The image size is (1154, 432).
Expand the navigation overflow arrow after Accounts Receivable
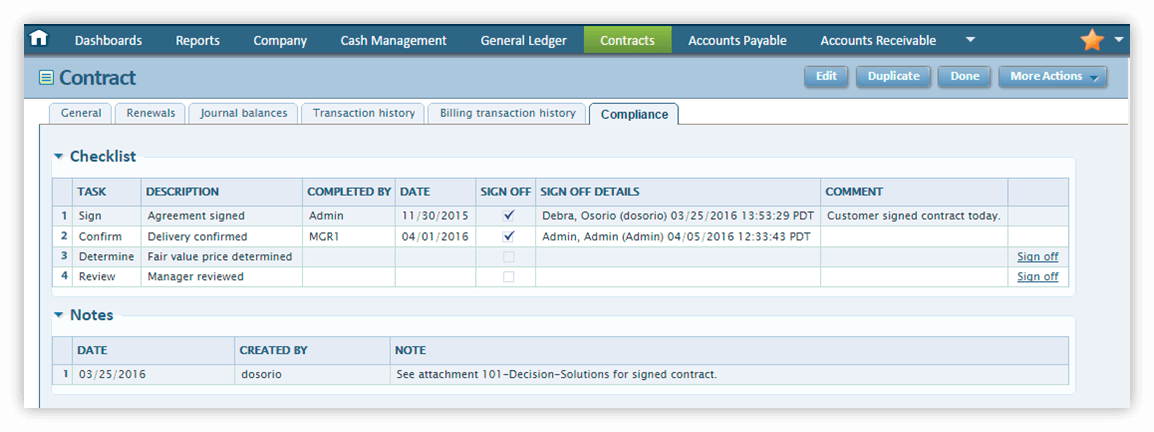969,40
